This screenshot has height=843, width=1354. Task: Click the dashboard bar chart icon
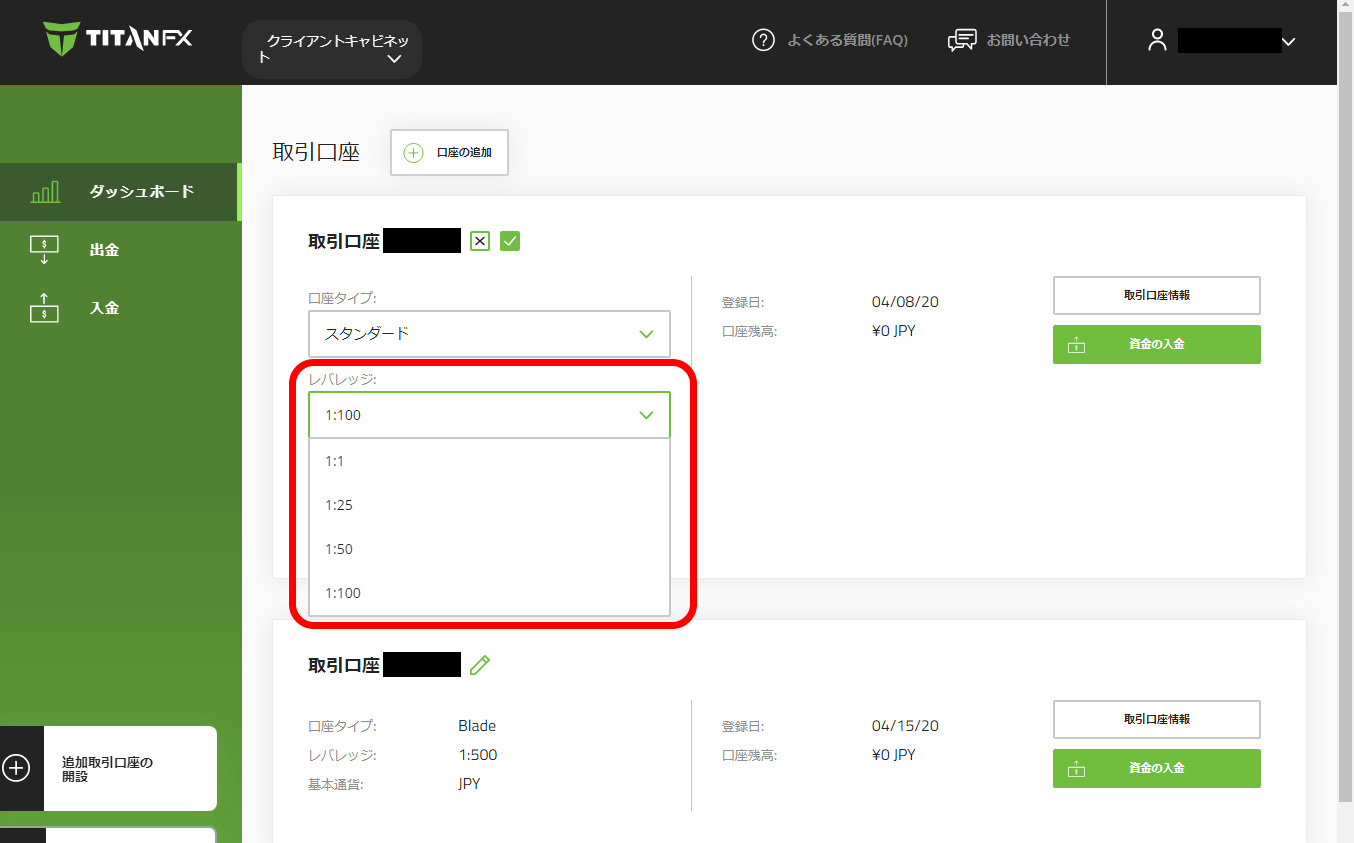45,192
